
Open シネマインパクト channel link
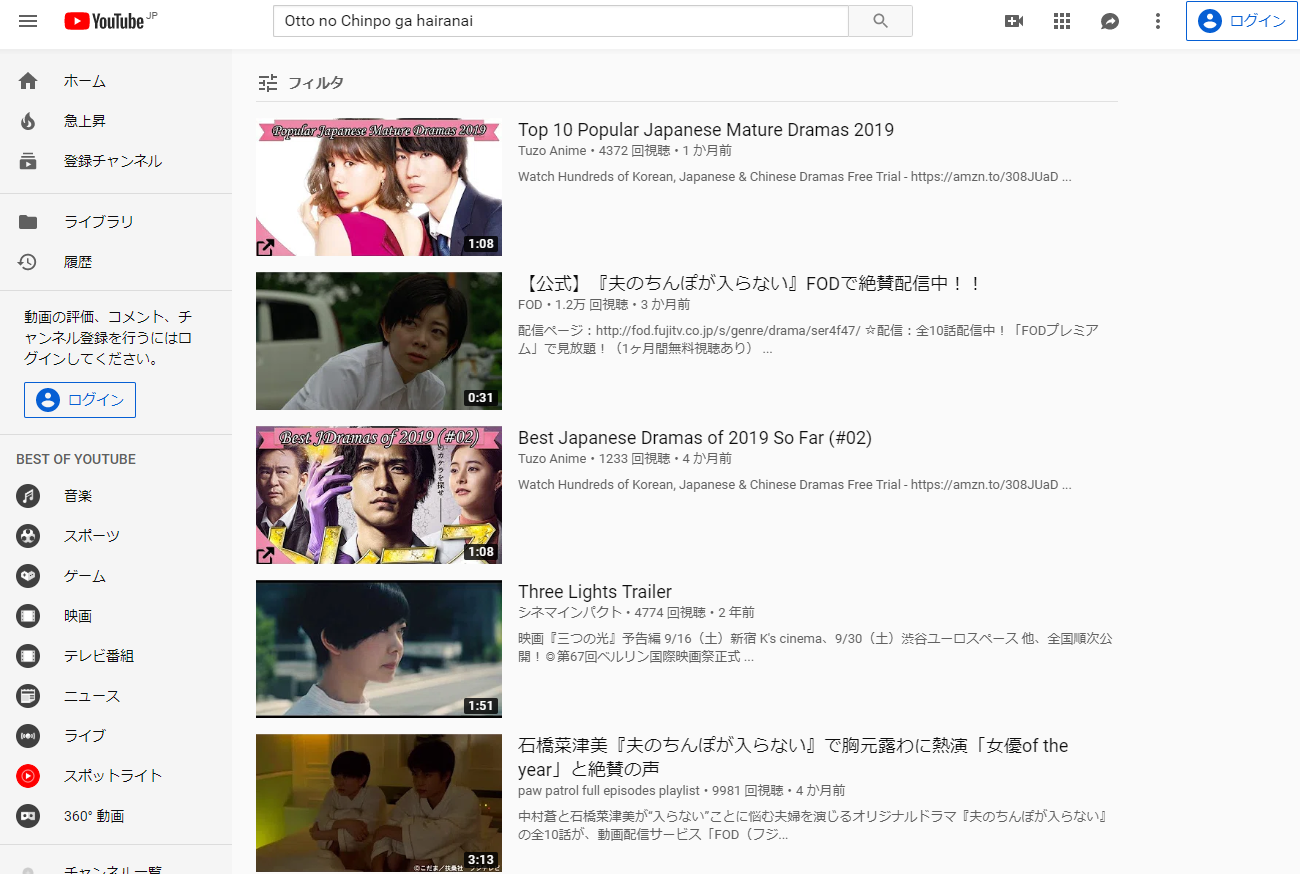coord(570,613)
